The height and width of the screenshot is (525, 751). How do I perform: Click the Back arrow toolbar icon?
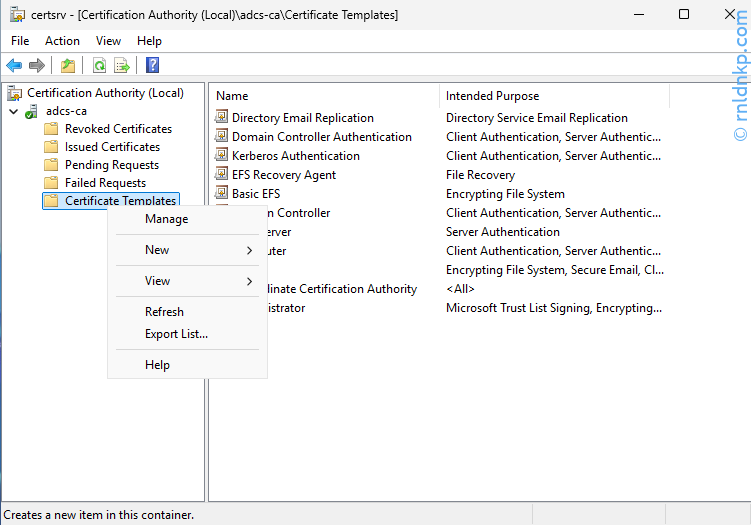[x=14, y=66]
